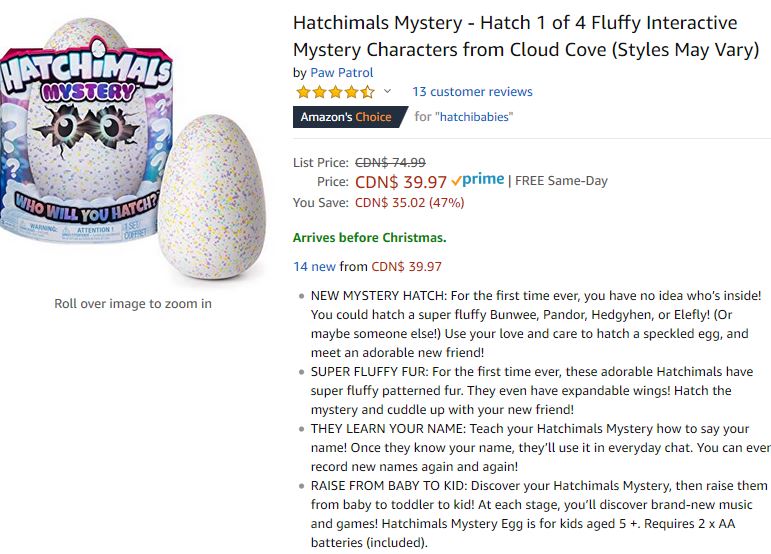Open the 13 customer reviews link
Screen dimensions: 771x554
[x=472, y=92]
